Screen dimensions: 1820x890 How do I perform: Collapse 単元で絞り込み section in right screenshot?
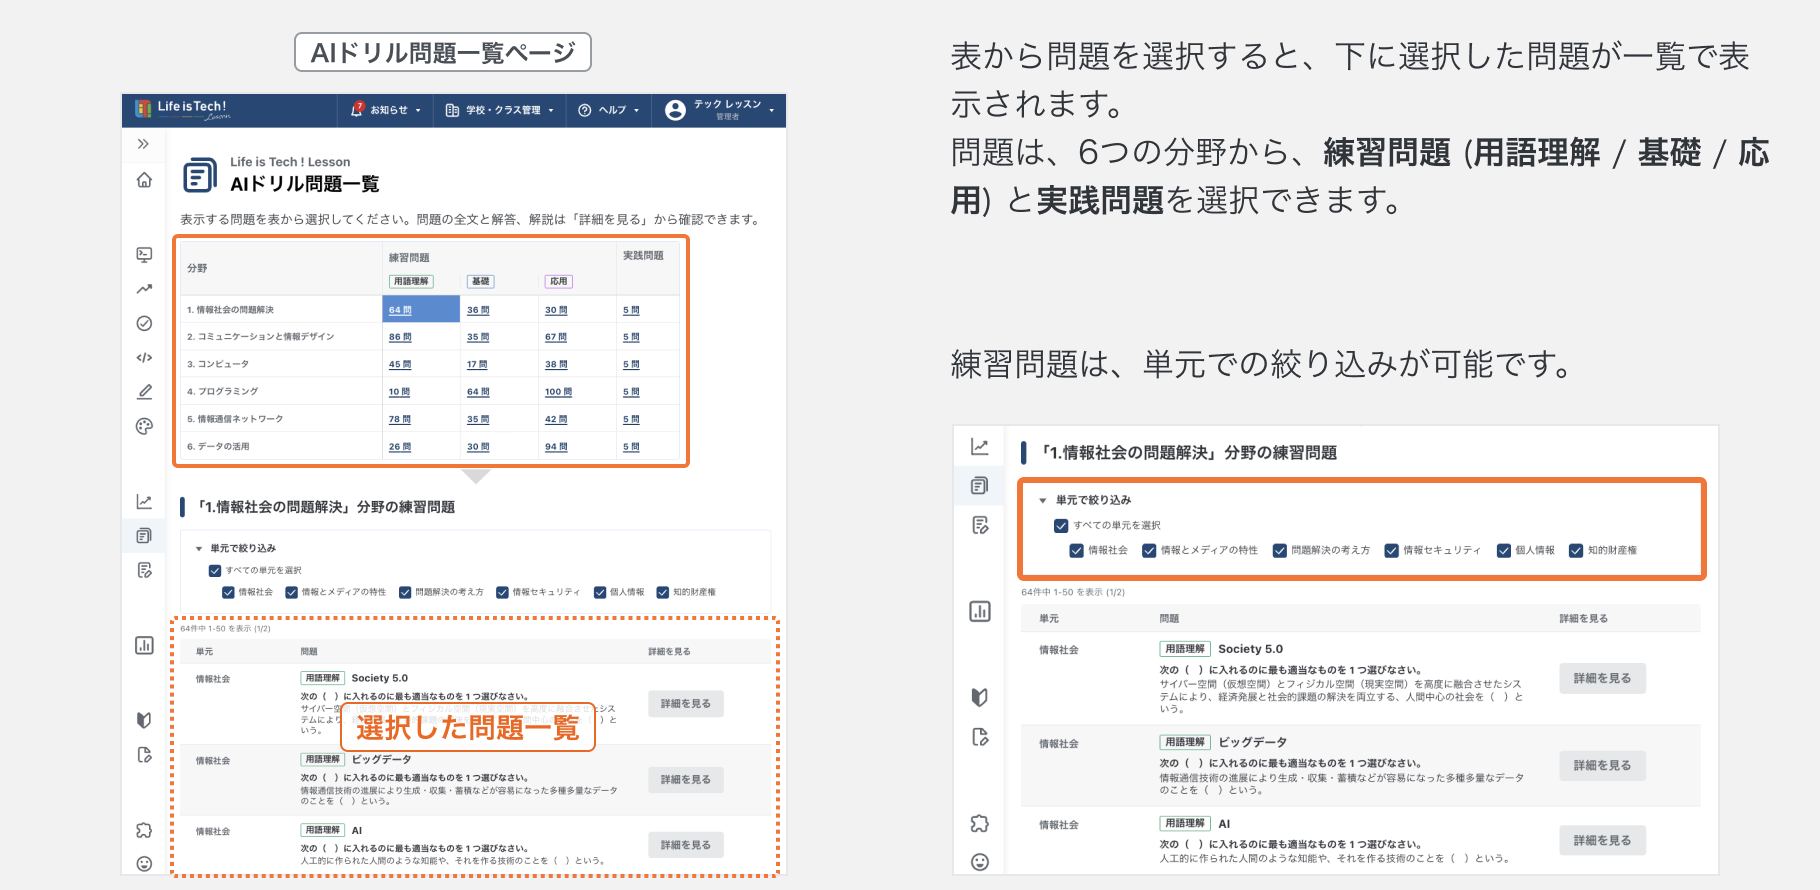pyautogui.click(x=1085, y=500)
